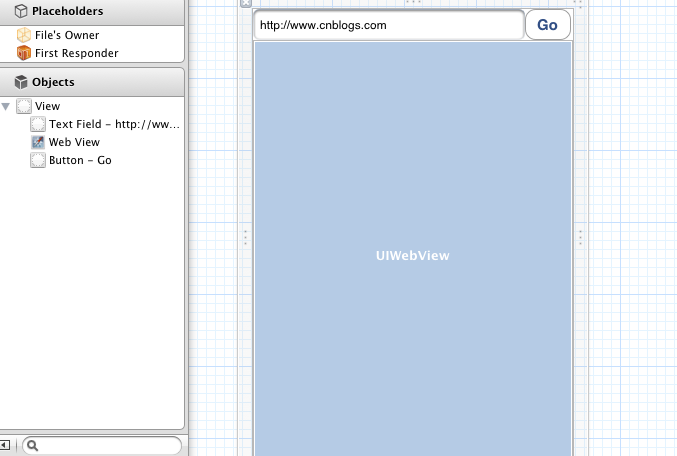Select the File's Owner cube icon
Screen dimensions: 677x456
click(x=24, y=35)
